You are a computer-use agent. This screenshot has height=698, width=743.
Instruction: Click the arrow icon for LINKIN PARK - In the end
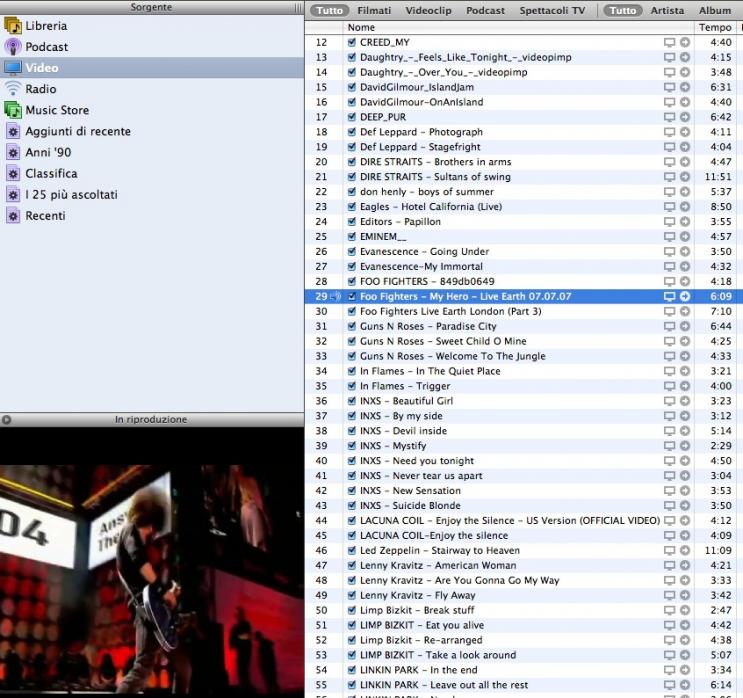[685, 670]
